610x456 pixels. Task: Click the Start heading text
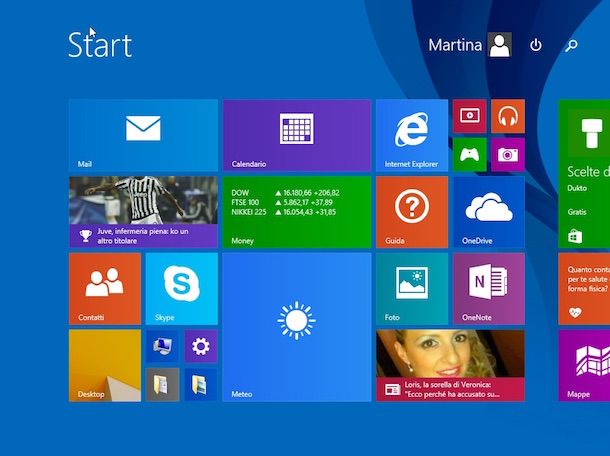100,45
